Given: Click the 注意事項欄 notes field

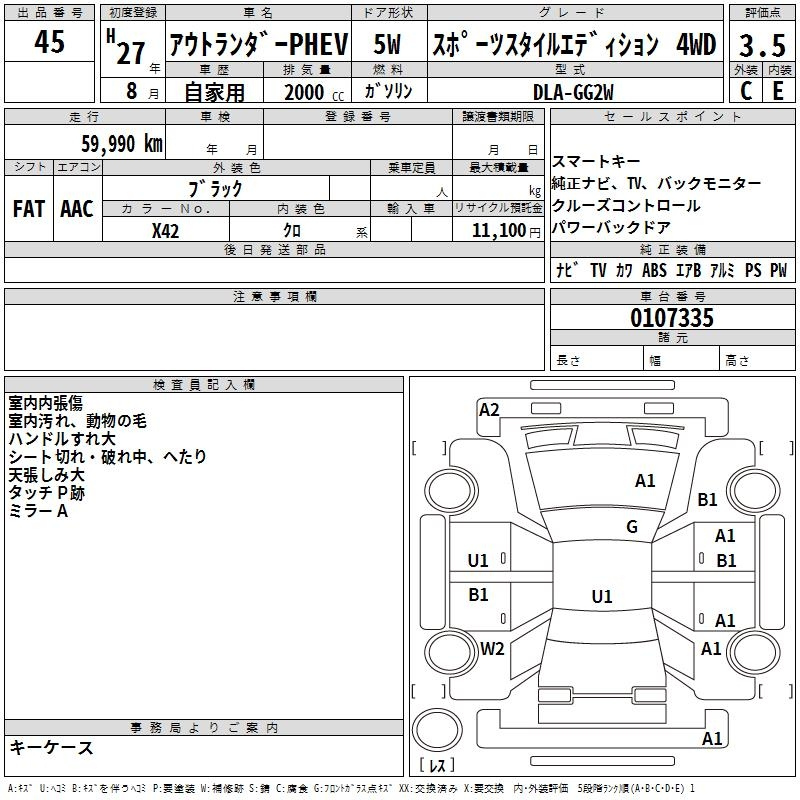Looking at the screenshot, I should (274, 337).
